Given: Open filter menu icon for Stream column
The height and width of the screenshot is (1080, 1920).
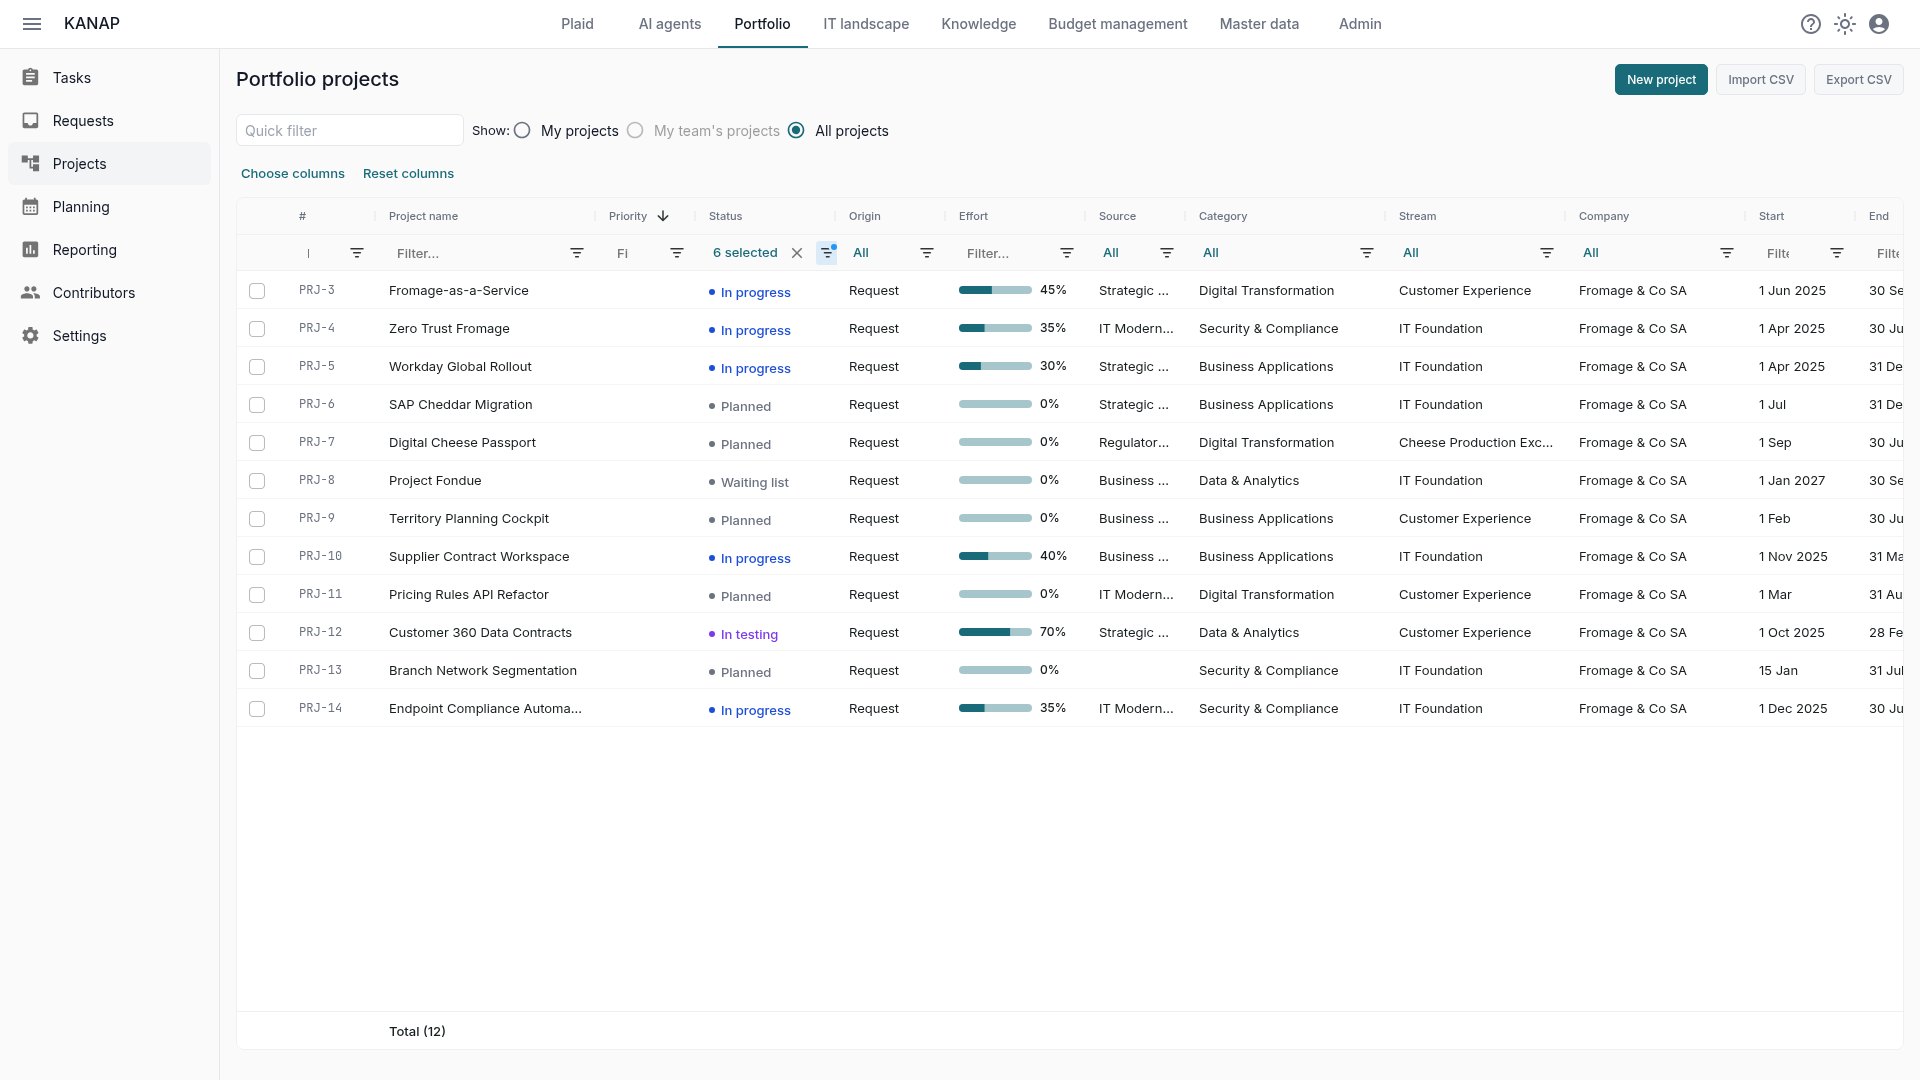Looking at the screenshot, I should 1547,253.
